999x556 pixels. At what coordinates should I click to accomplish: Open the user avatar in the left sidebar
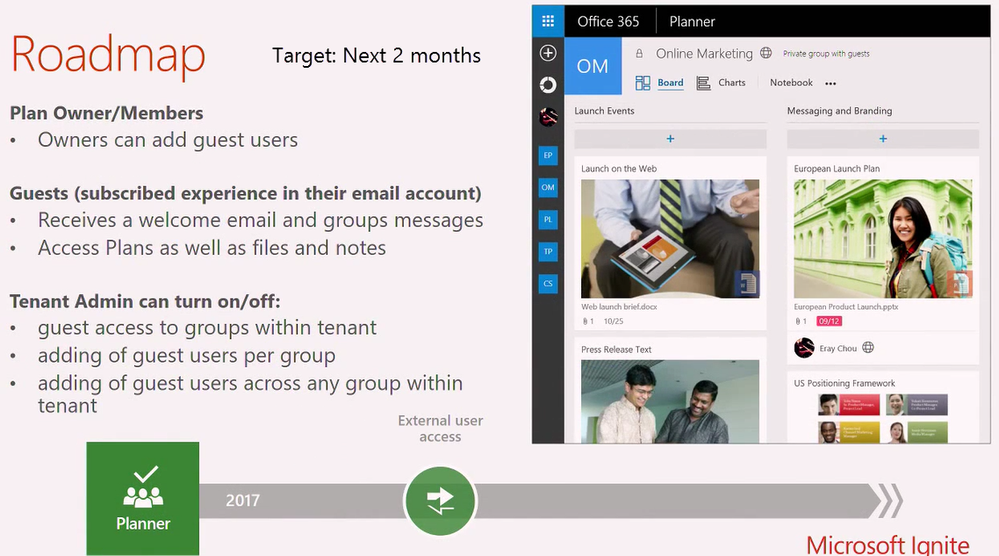tap(548, 117)
